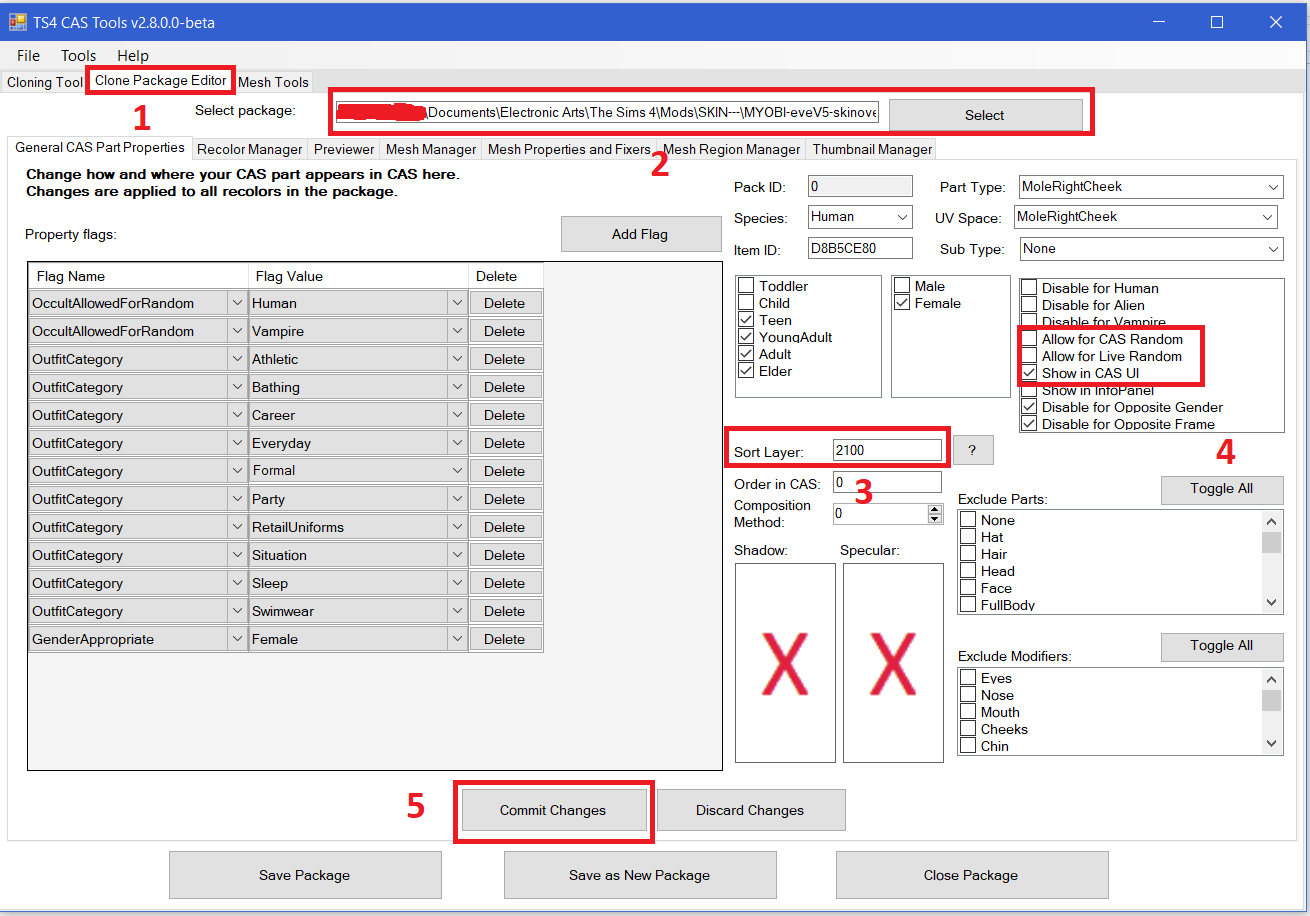Increase the Composition Method value

(x=935, y=509)
